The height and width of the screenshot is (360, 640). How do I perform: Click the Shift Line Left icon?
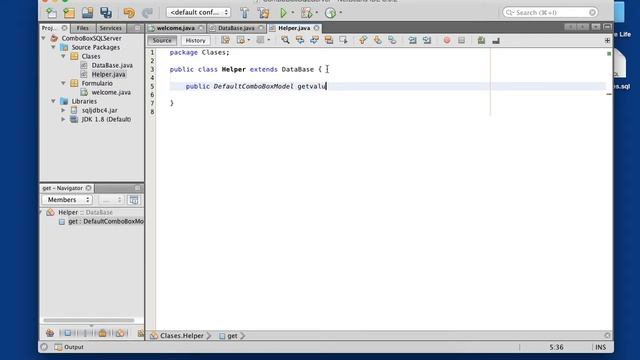(412, 40)
